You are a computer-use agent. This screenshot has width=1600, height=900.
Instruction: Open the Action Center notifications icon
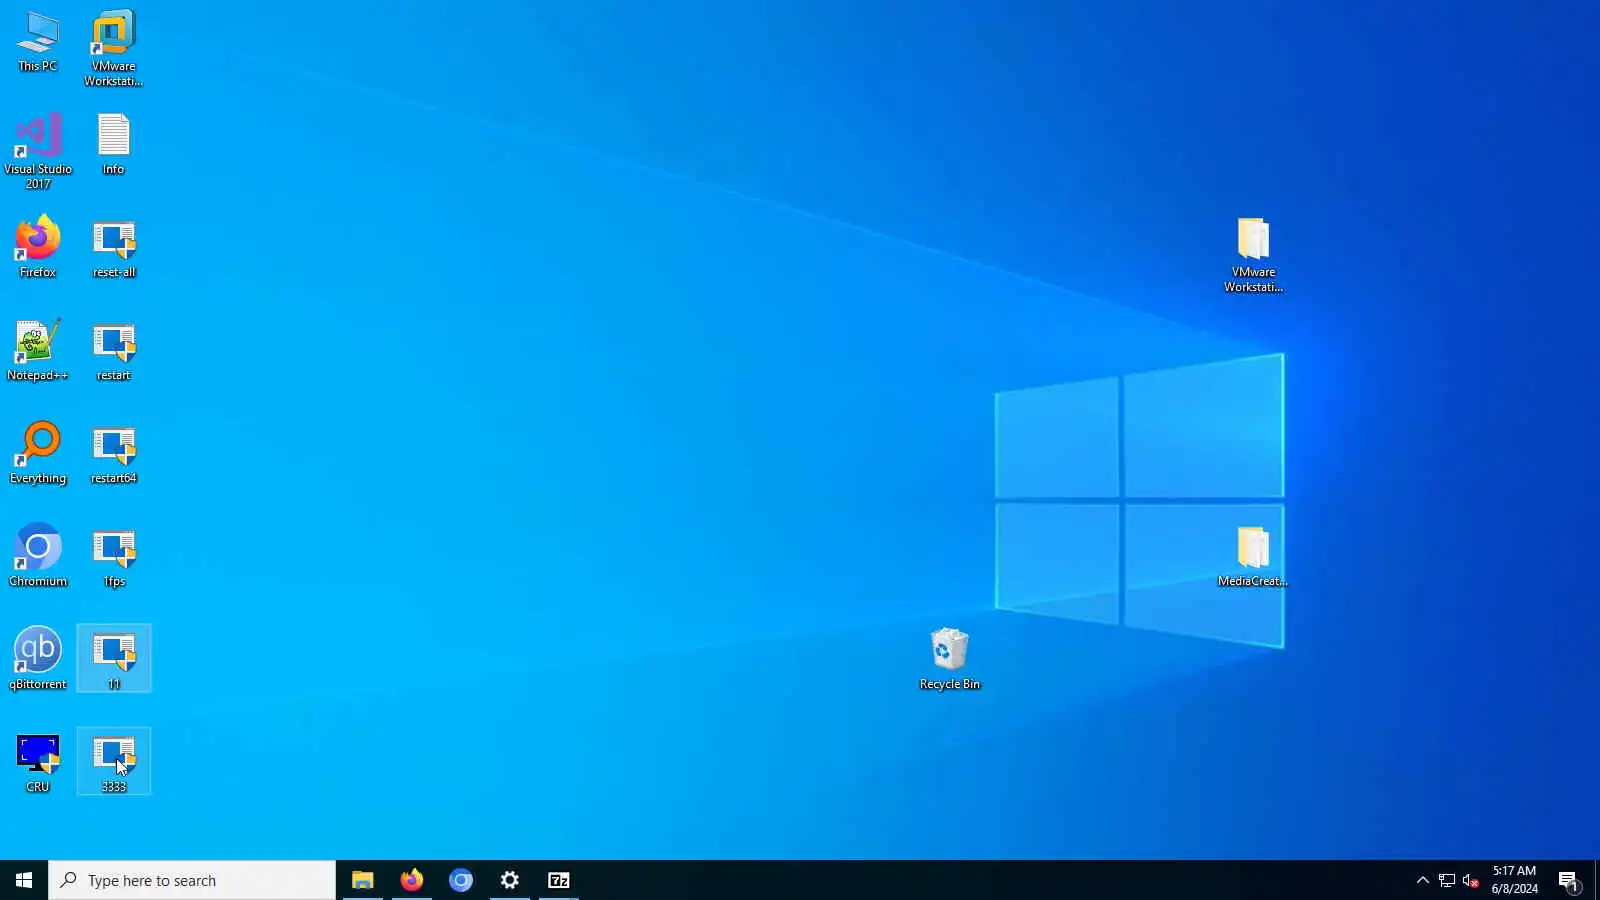1569,880
